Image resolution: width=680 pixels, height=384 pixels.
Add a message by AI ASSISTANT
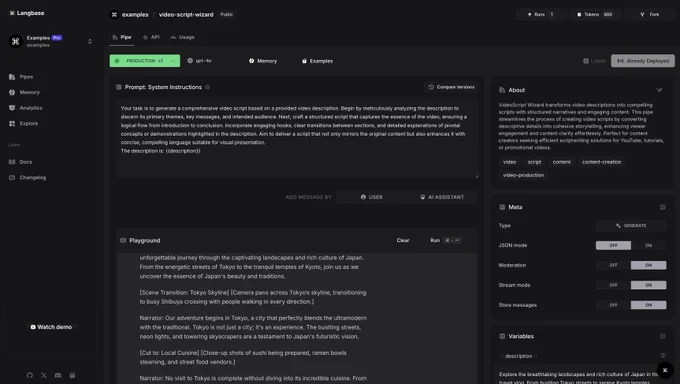[442, 197]
